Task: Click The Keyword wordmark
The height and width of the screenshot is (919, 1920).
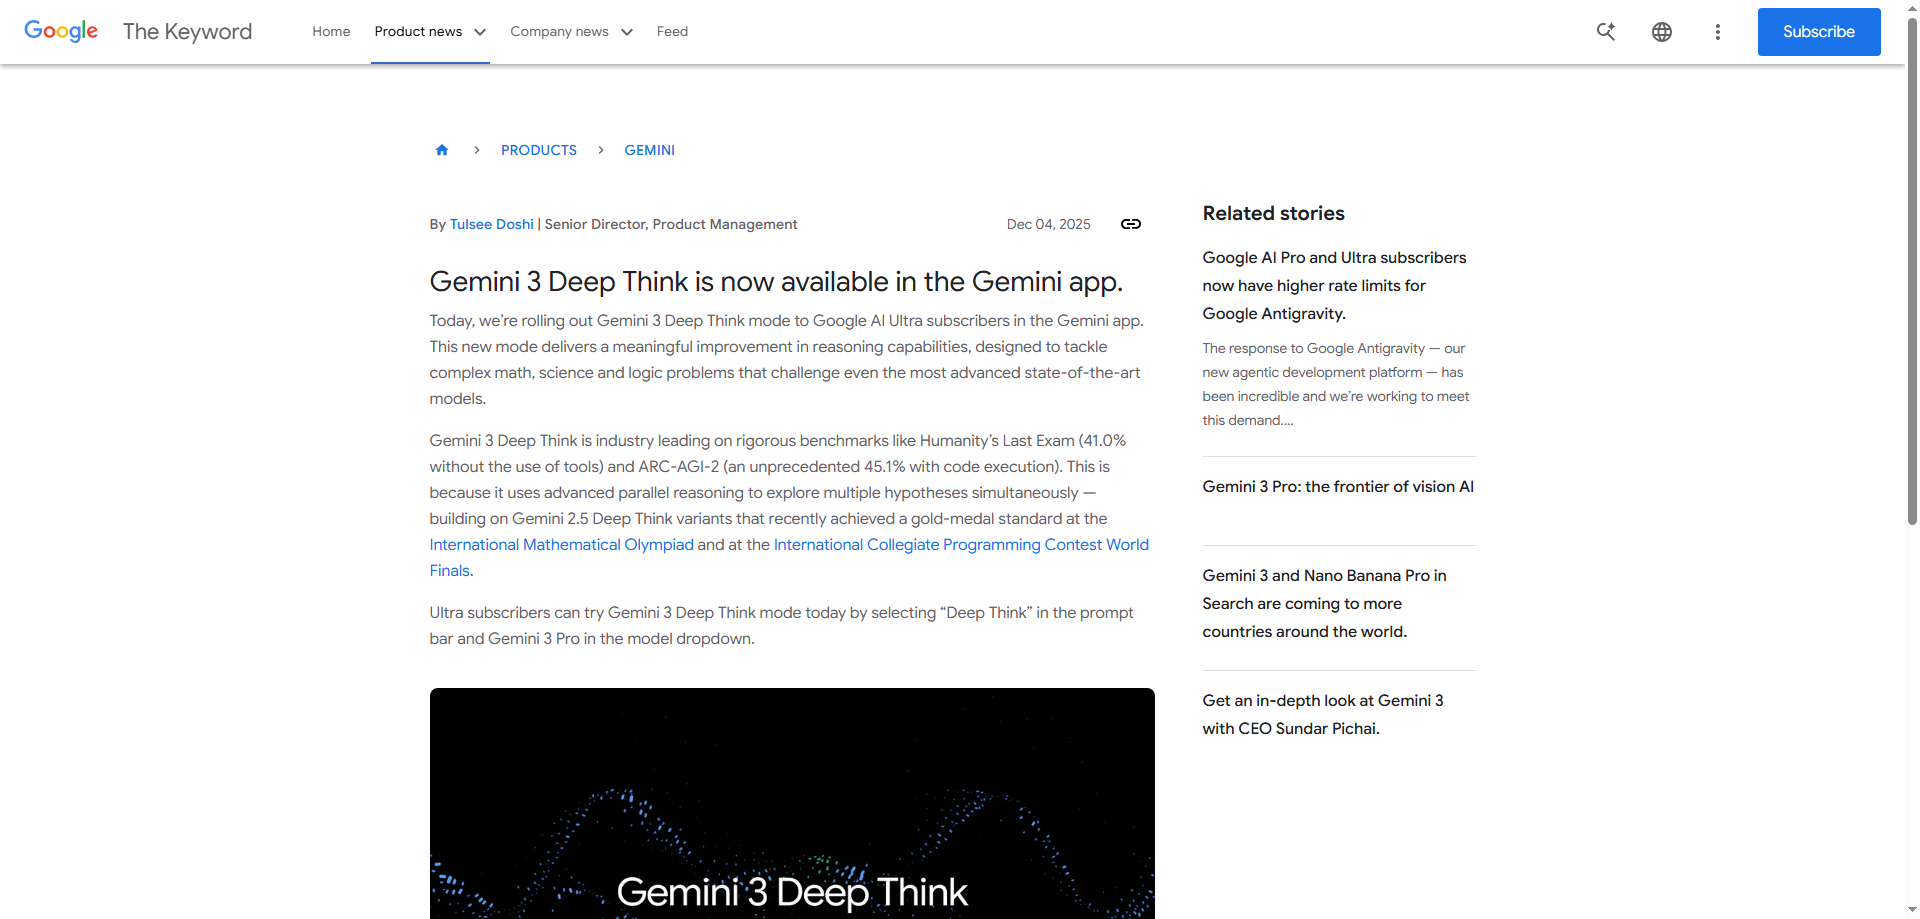Action: (187, 31)
